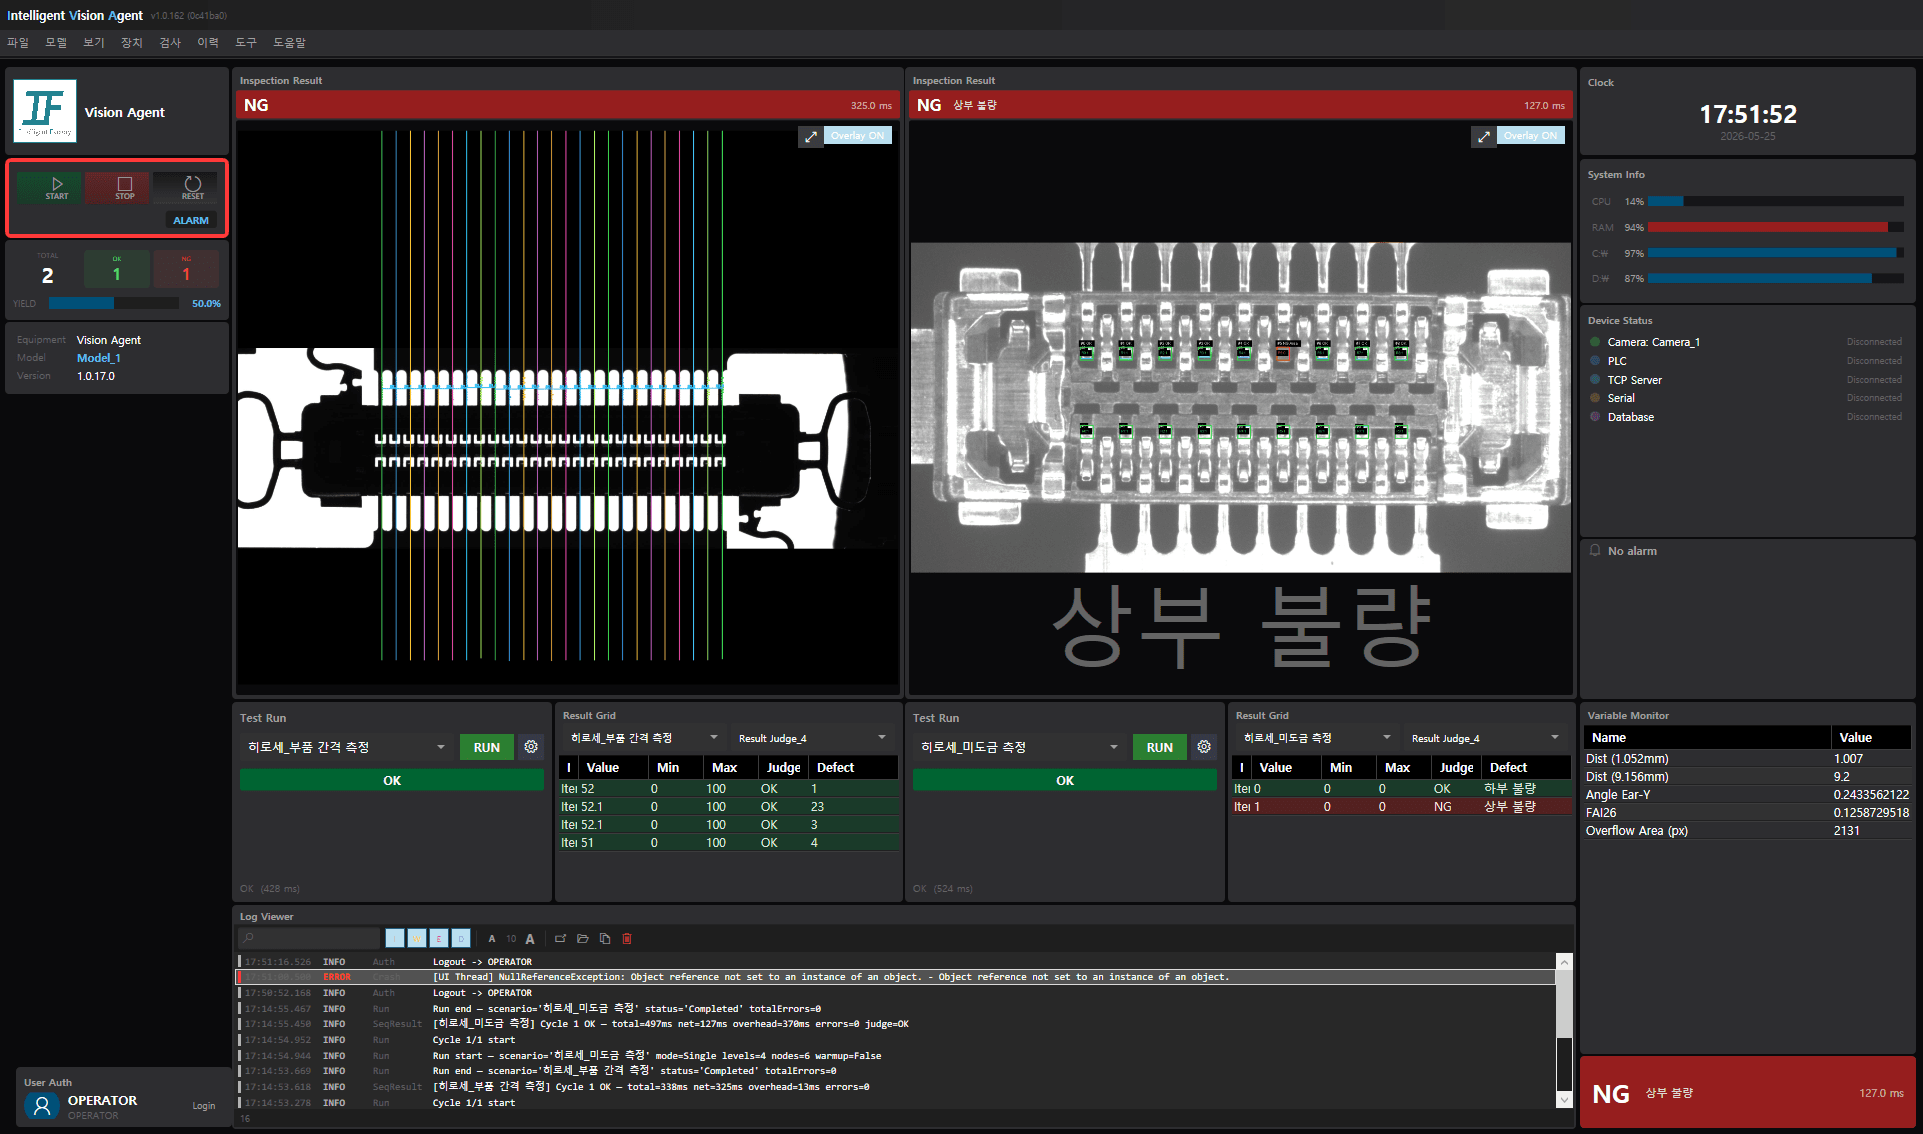
Task: Toggle Overlay ON for left inspection image
Action: pos(857,136)
